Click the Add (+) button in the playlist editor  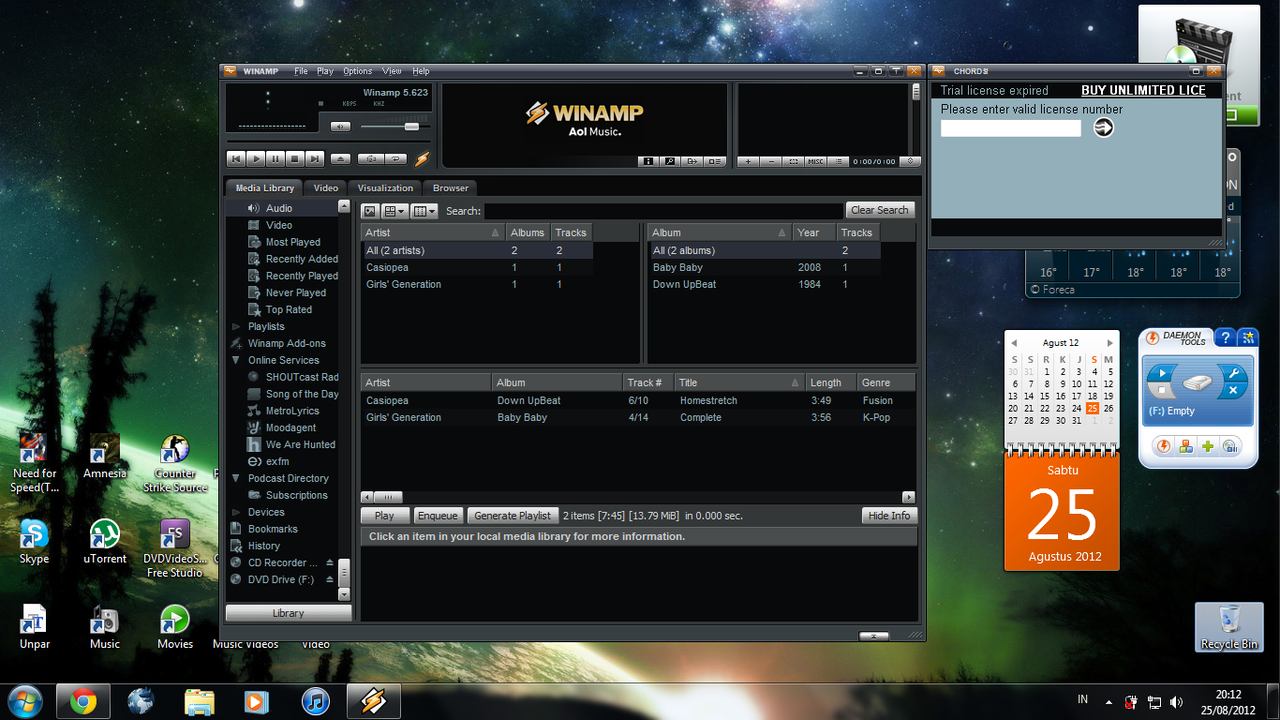click(x=749, y=161)
